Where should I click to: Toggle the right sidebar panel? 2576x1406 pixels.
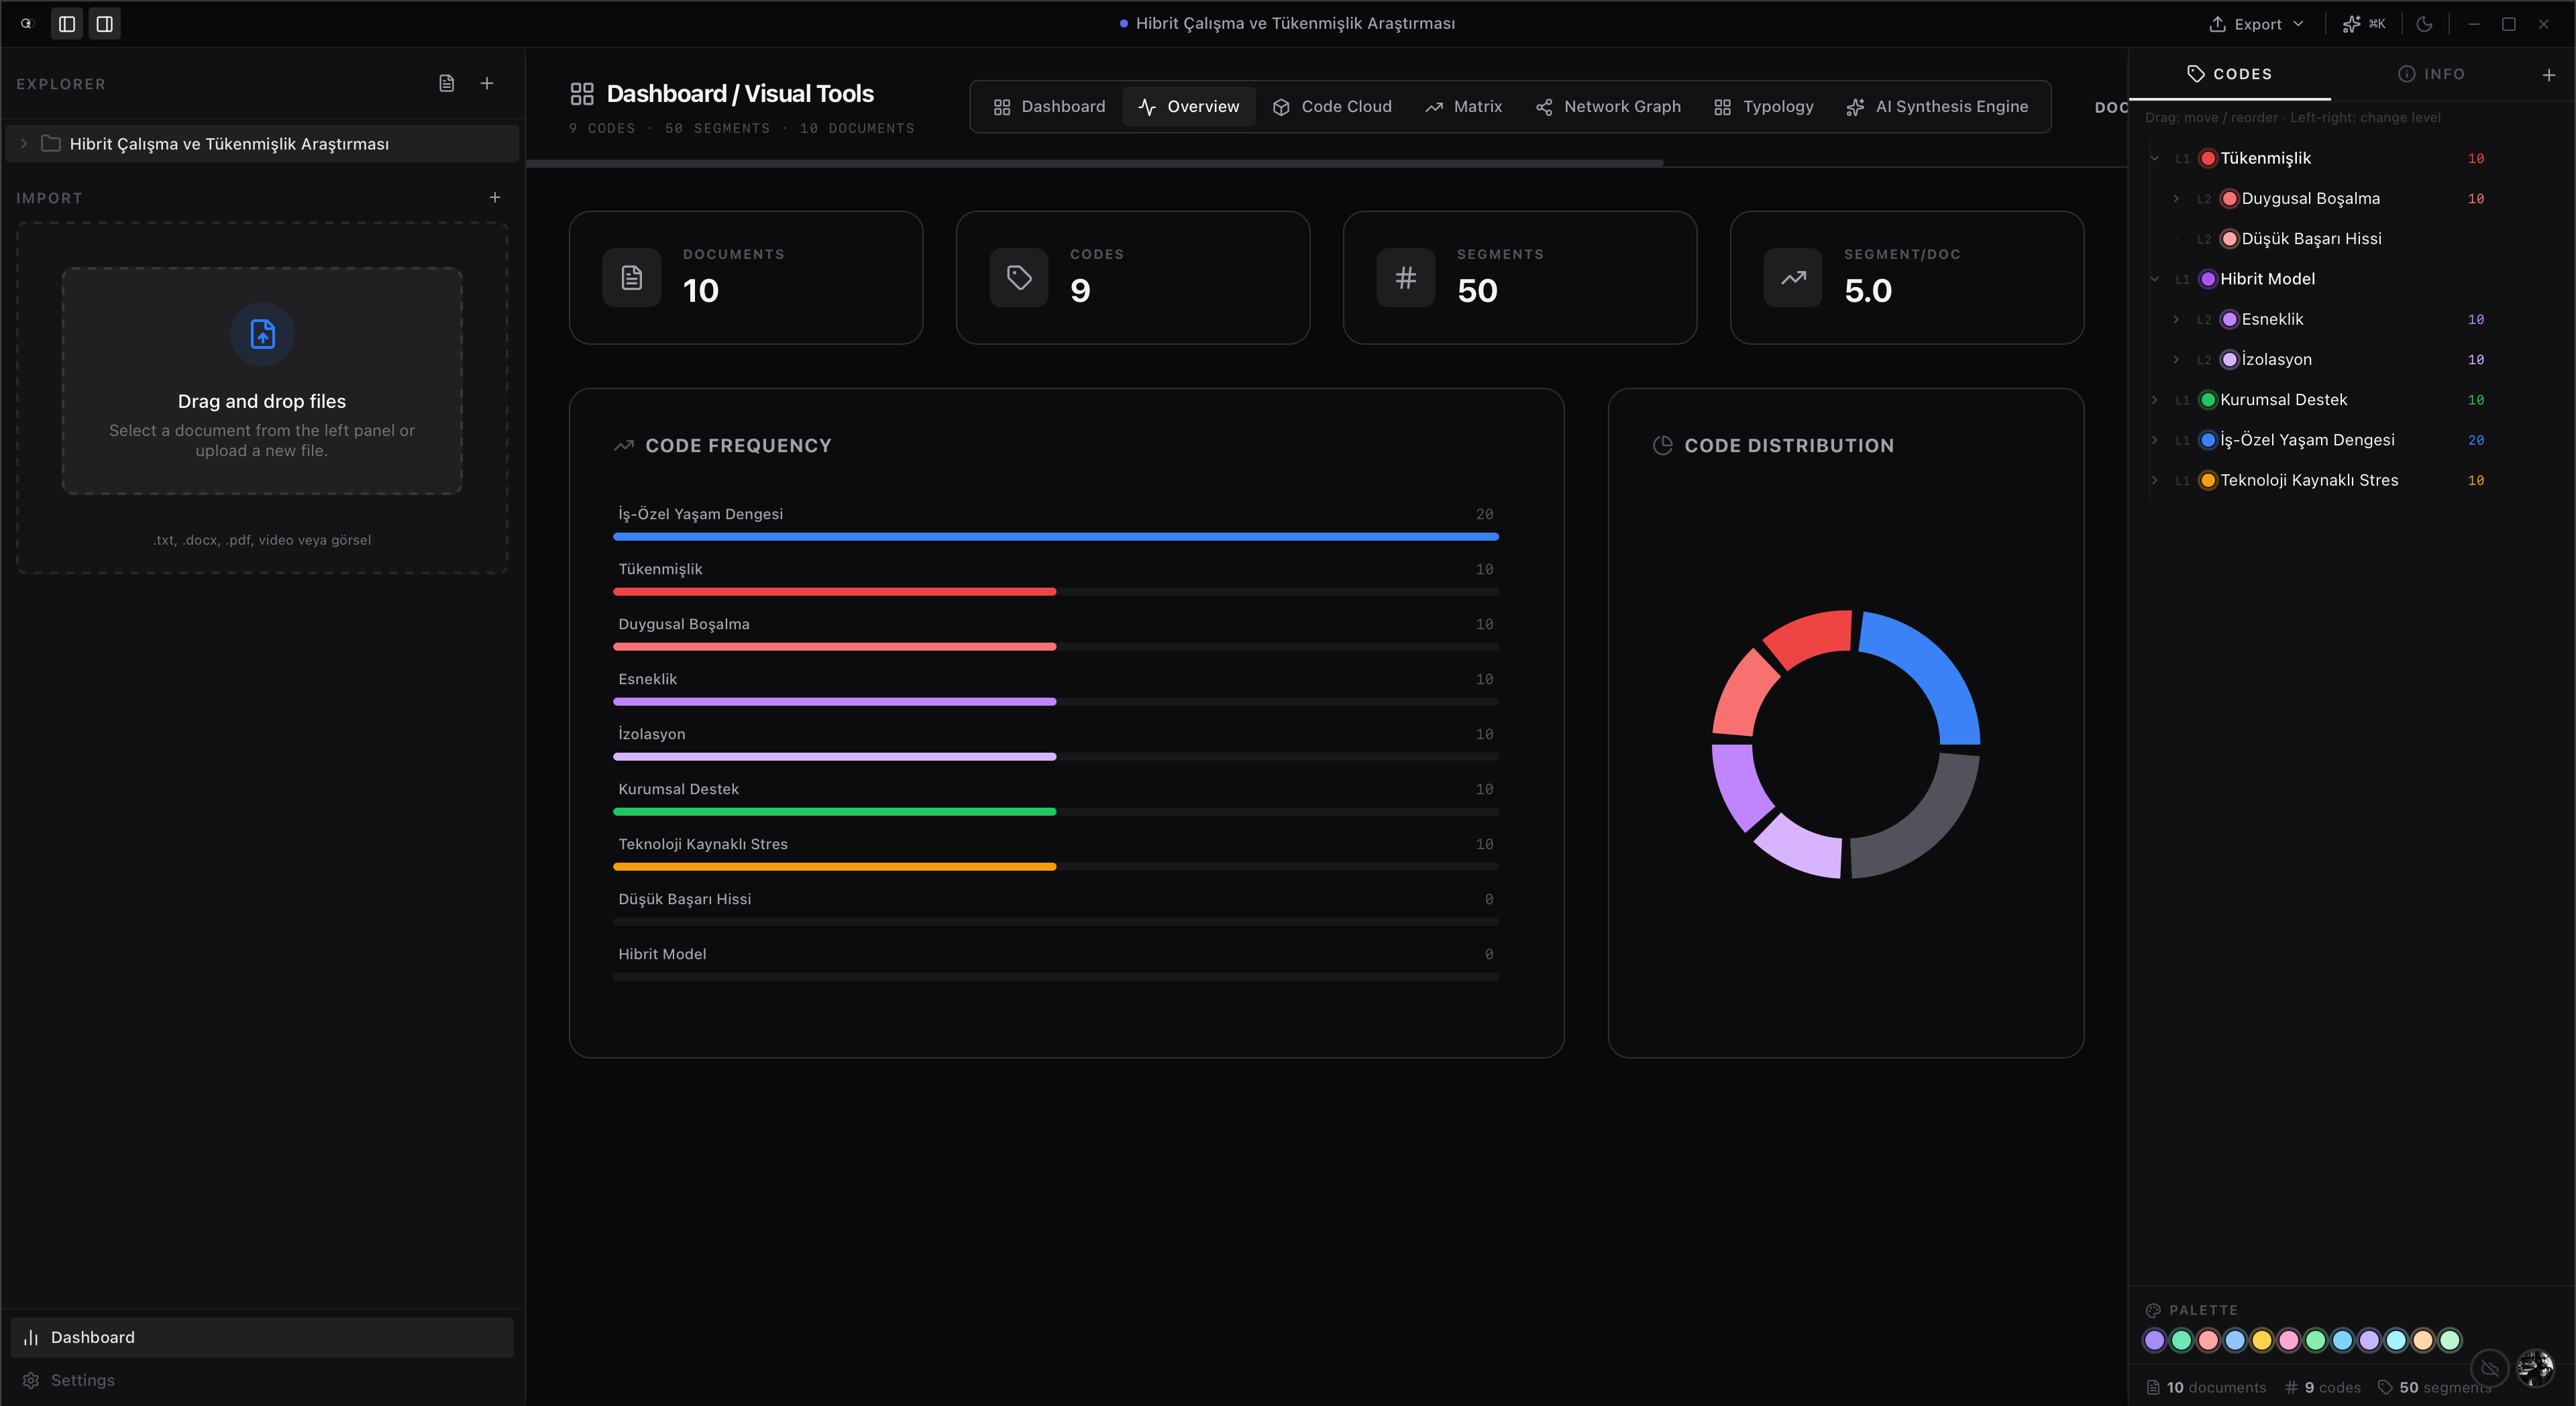click(104, 23)
